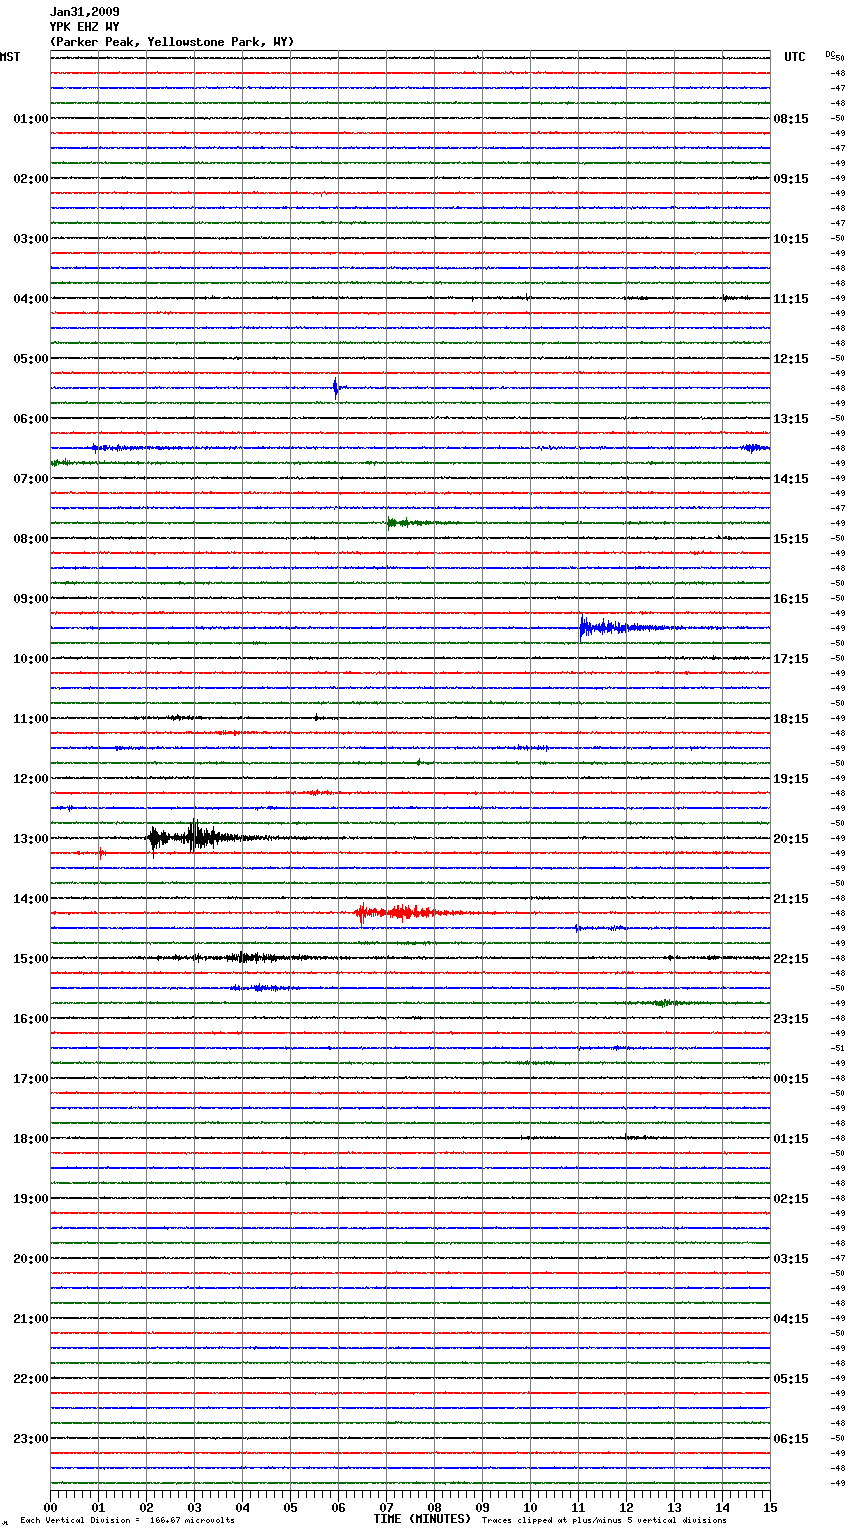Click the '(Parker Peak, Yellowstone Park, WY)' title

click(172, 42)
